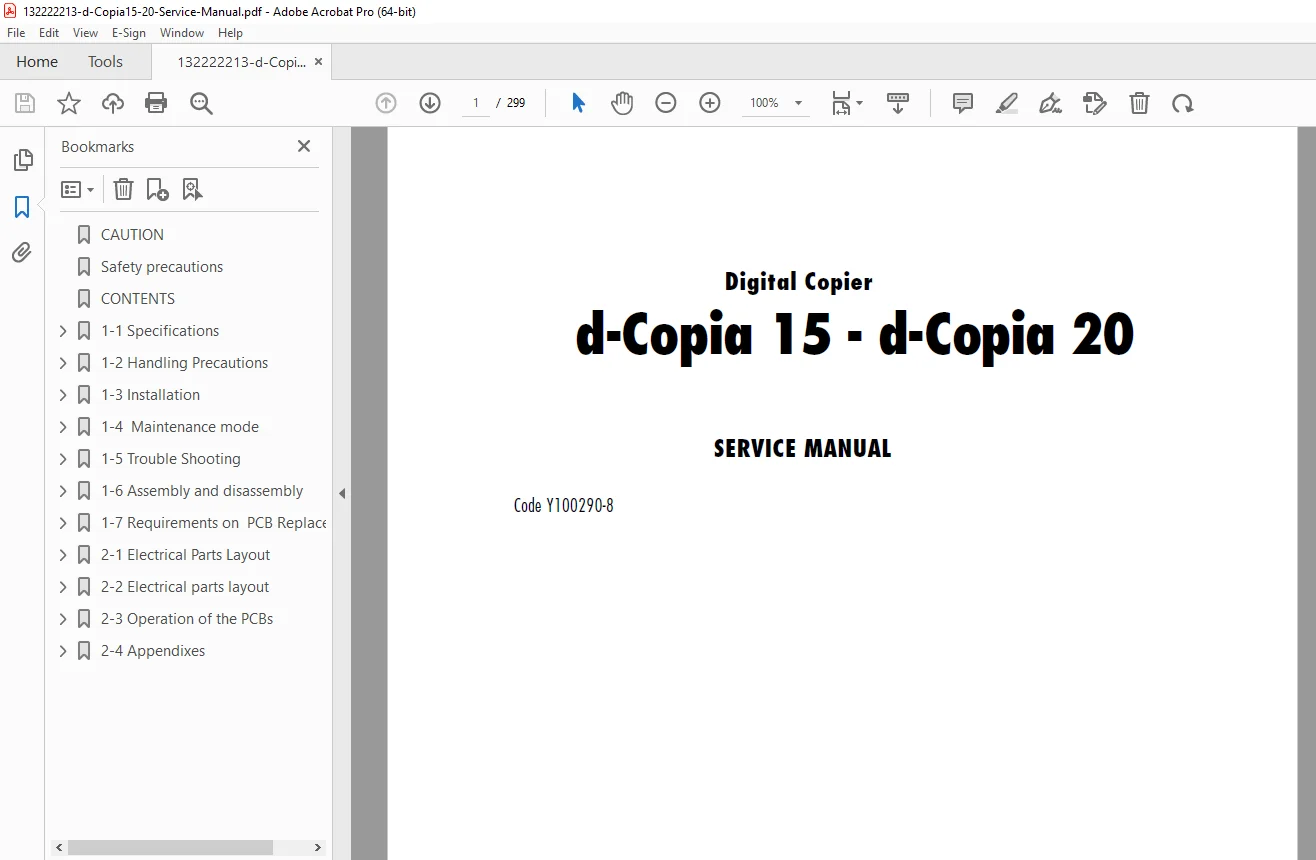This screenshot has width=1316, height=860.
Task: Expand the 2-3 Operation of the PCBs bookmark
Action: point(63,619)
